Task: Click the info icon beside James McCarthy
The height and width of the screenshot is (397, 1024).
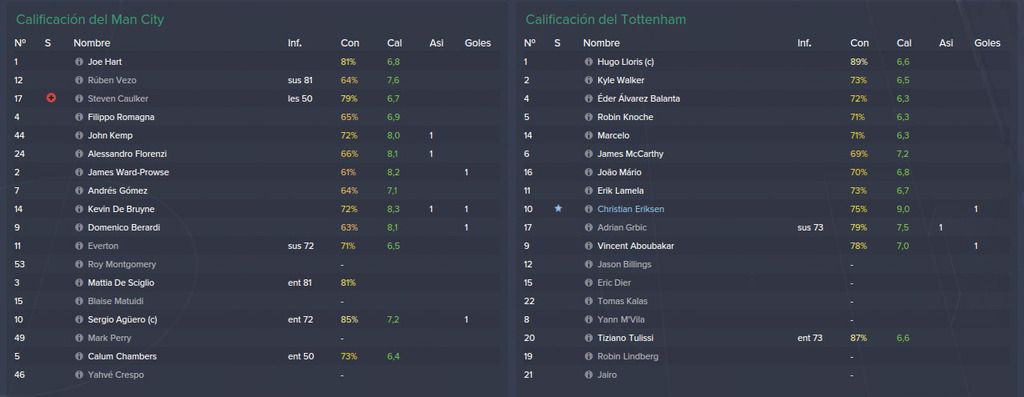Action: coord(588,154)
